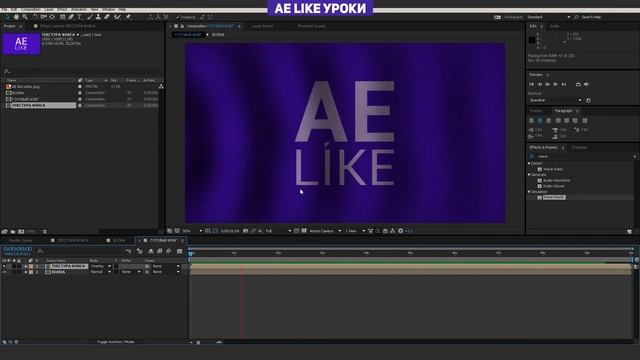The image size is (640, 360).
Task: Select Radio Waves effect in presets
Action: coord(554,186)
